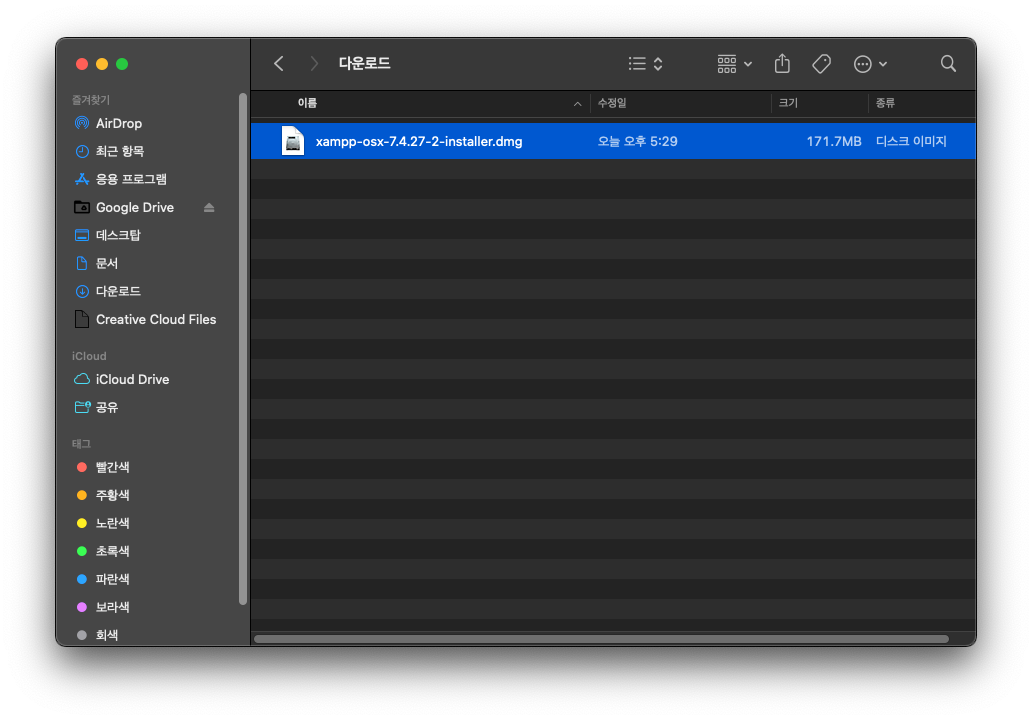Select the orange 주황색 tag dot

[x=82, y=495]
